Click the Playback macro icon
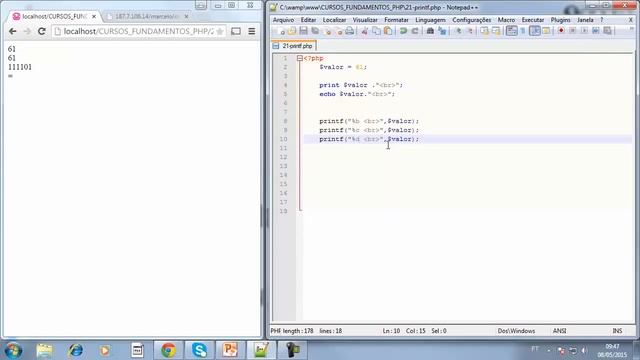This screenshot has height=360, width=640. (x=584, y=31)
